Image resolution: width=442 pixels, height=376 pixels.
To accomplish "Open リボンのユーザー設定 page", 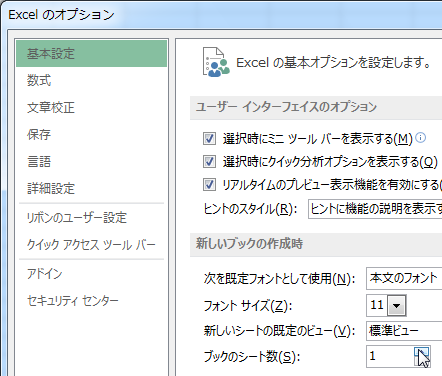I will point(91,218).
